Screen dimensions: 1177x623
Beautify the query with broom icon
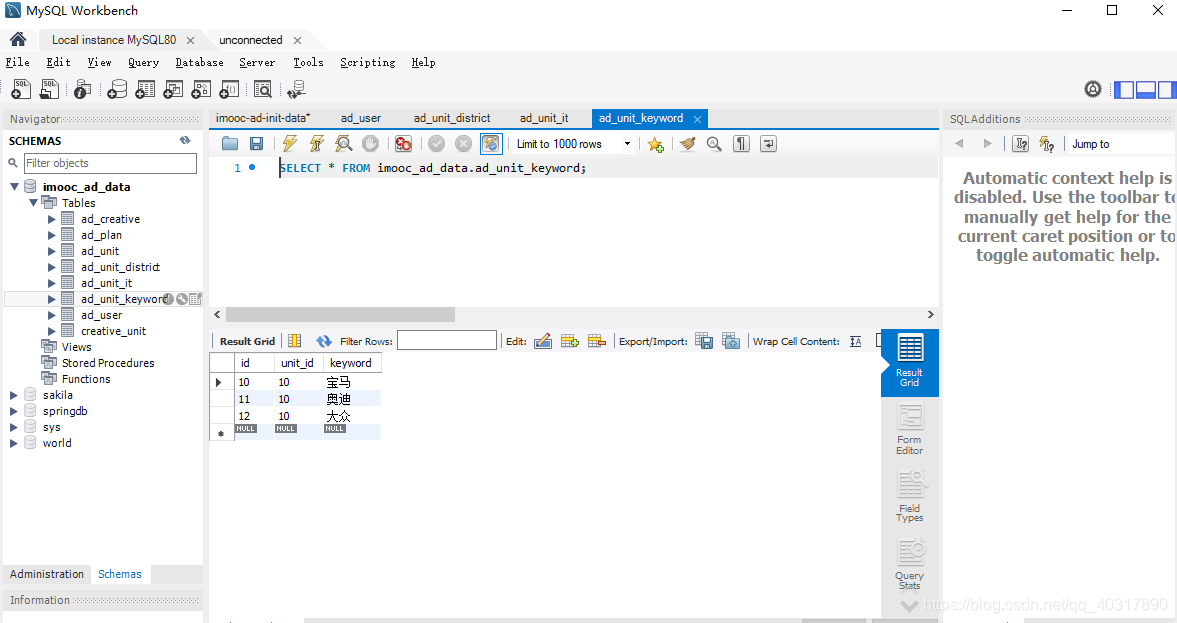(687, 143)
